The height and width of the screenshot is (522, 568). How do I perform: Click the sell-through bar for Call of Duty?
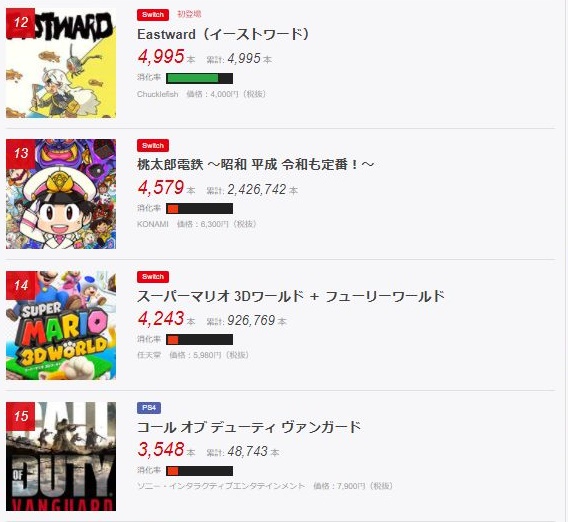click(200, 471)
